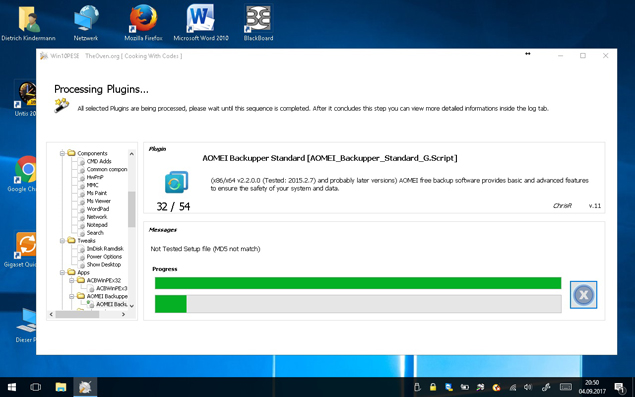Collapse the Tweaks folder node

(62, 241)
